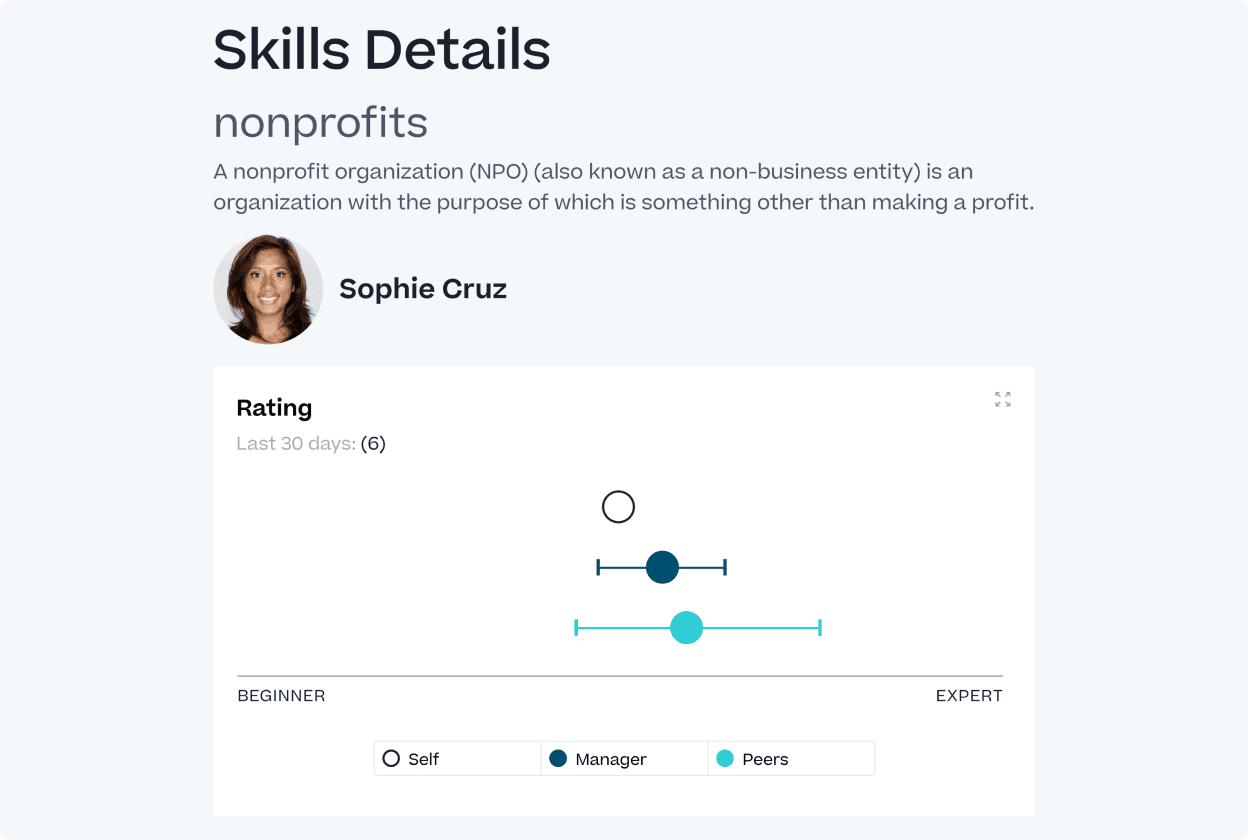Toggle the Manager rating series visibility
Screen dimensions: 1248x840
point(624,758)
